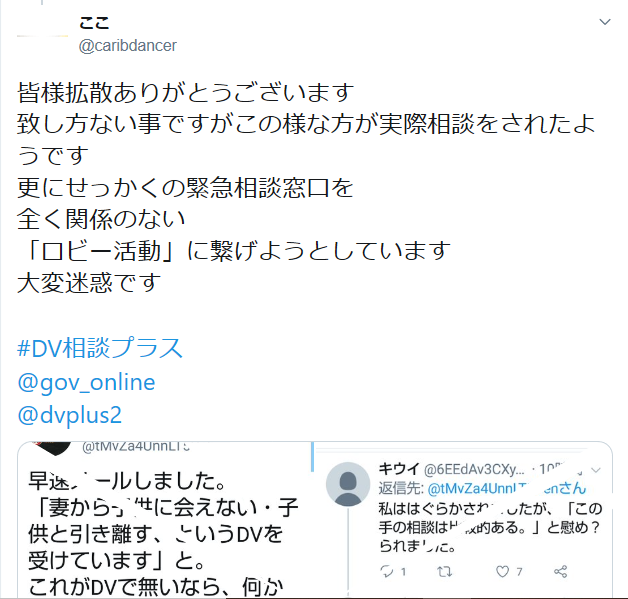Visit the @gov_online mention

click(86, 382)
